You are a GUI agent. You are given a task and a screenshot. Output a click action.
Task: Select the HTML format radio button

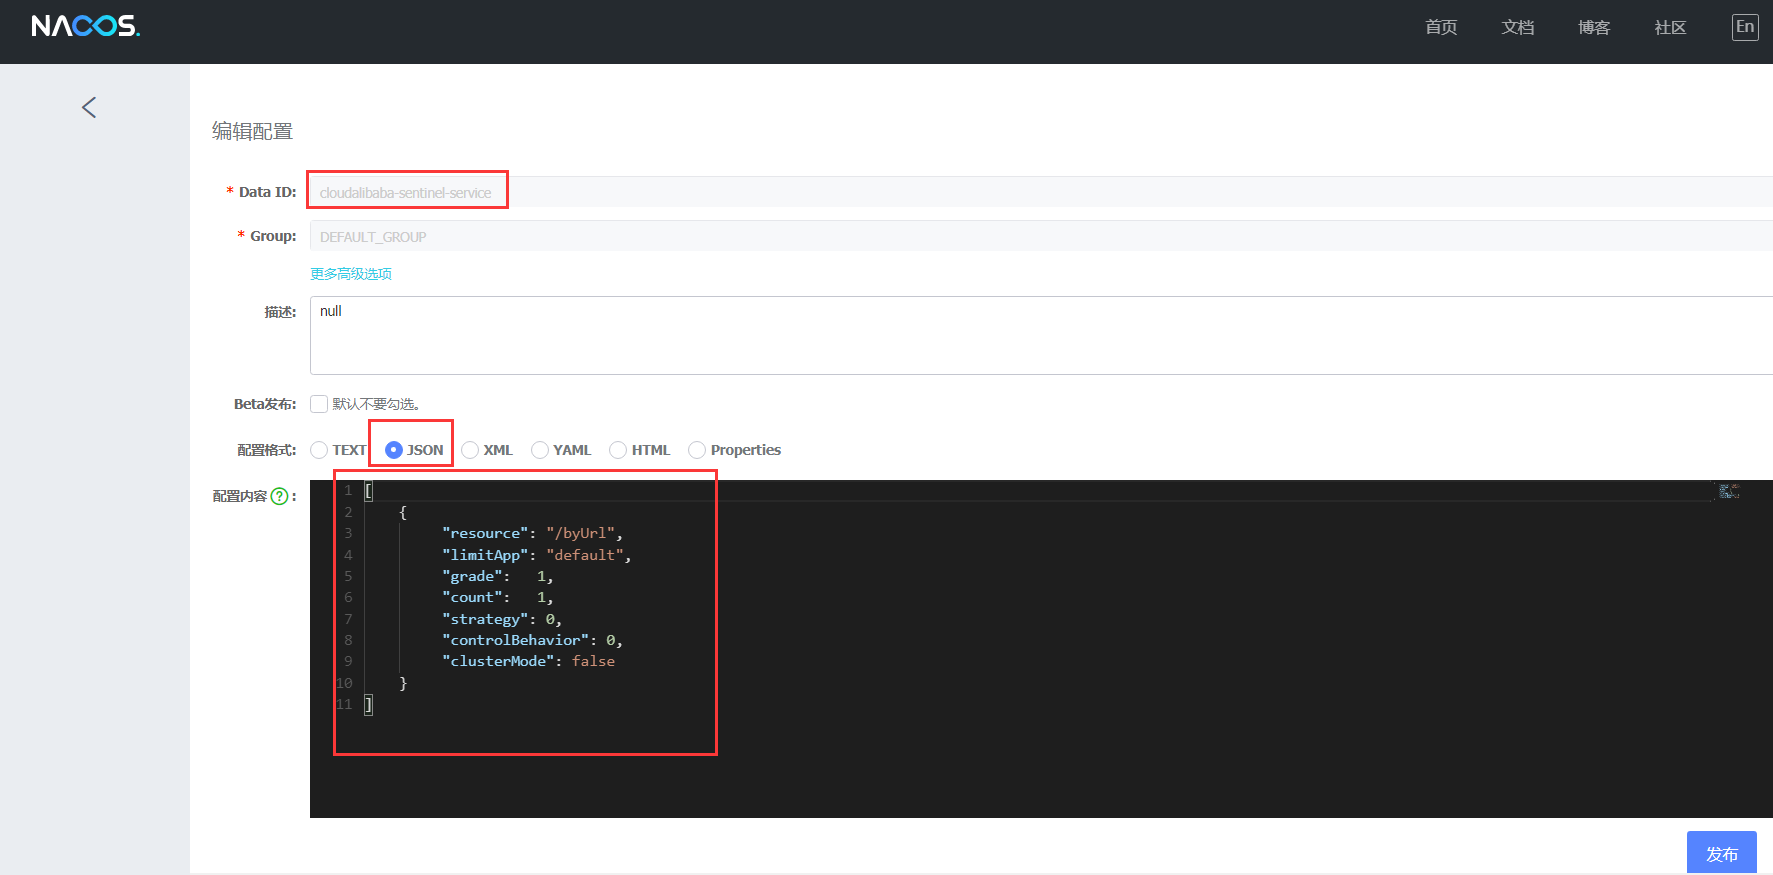pyautogui.click(x=618, y=450)
